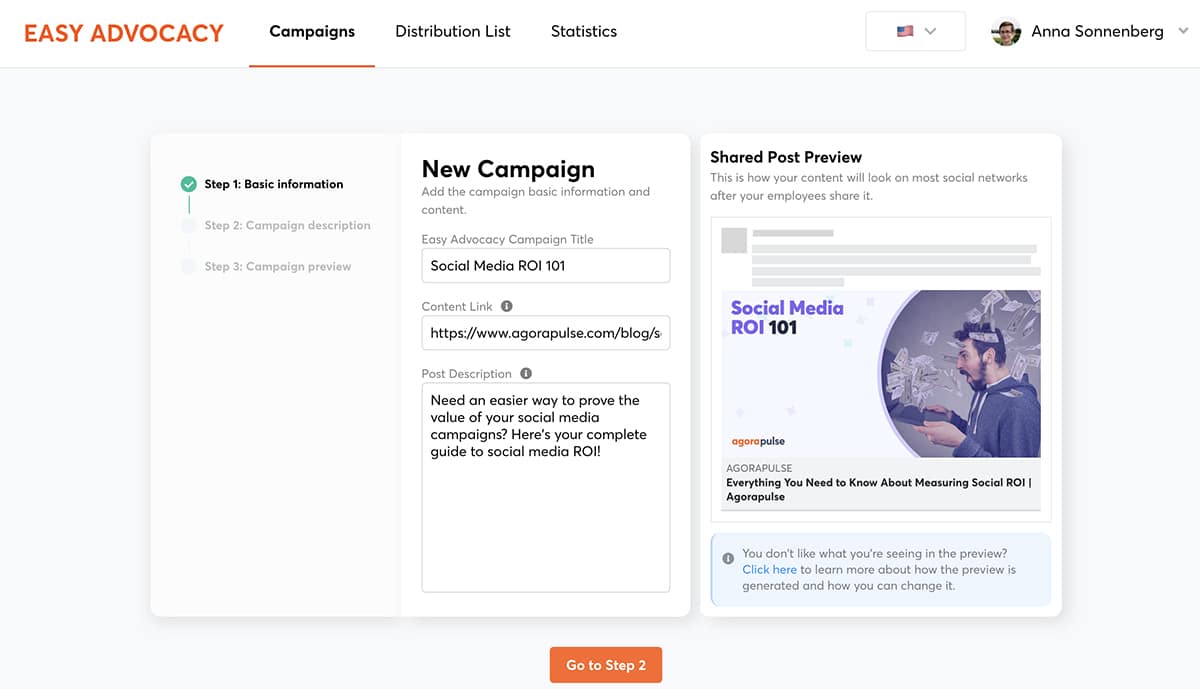Select Step 2: Campaign description
This screenshot has height=689, width=1200.
pos(288,225)
